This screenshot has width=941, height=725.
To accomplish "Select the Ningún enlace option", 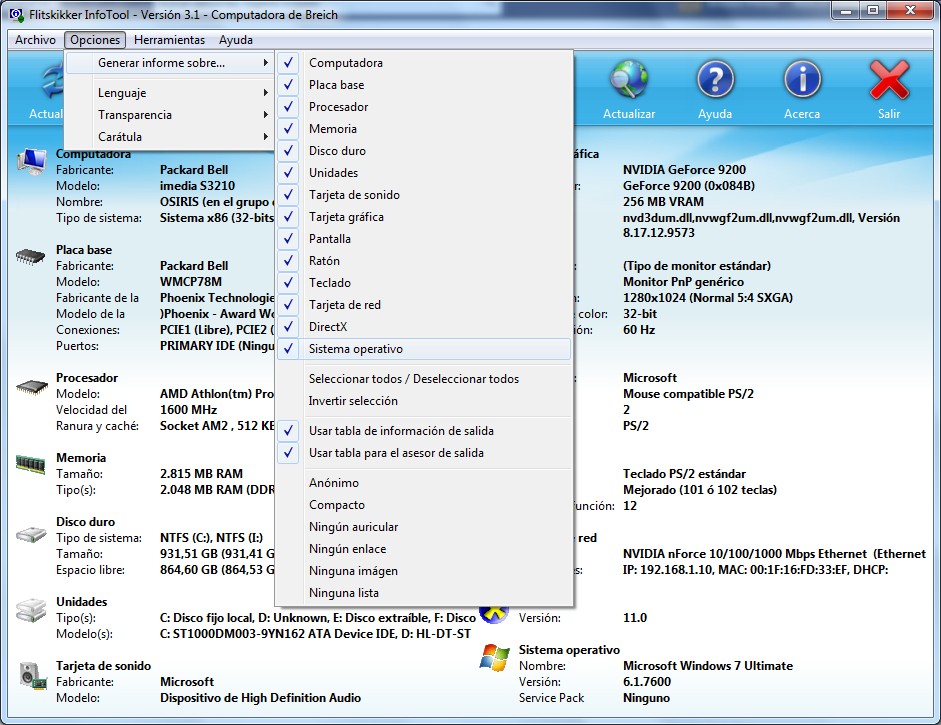I will [x=424, y=549].
